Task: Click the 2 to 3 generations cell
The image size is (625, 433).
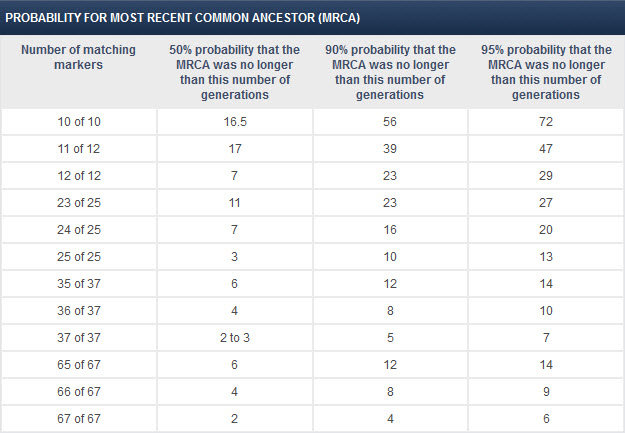Action: pyautogui.click(x=235, y=338)
